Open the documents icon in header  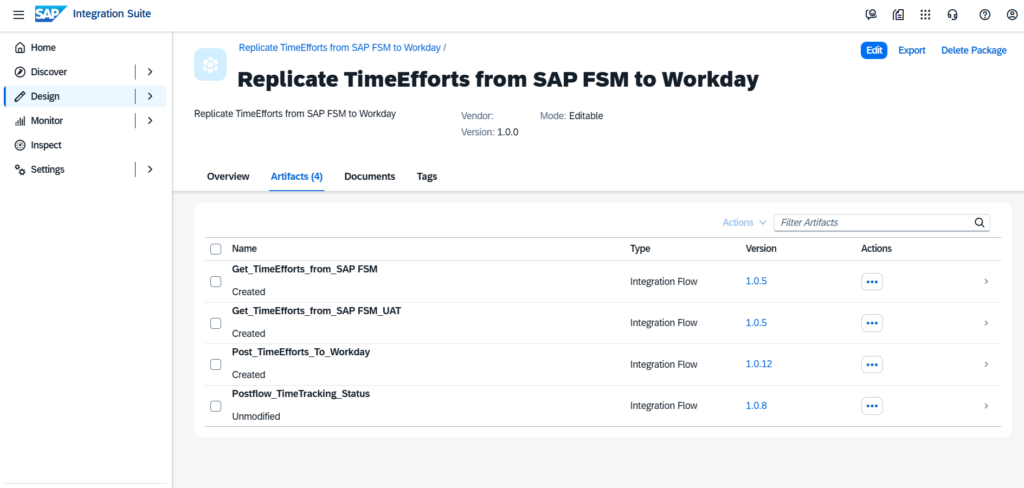click(898, 14)
